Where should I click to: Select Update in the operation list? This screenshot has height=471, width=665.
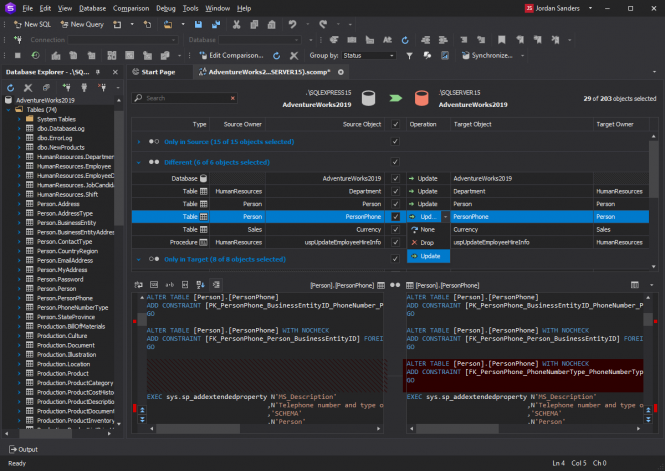[428, 256]
